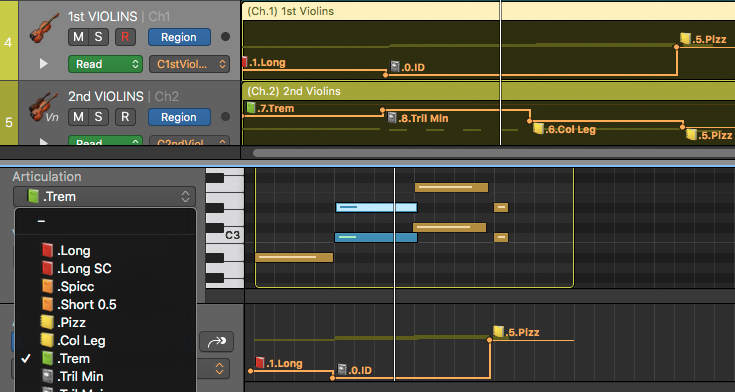Click the .5.Pizz icon in 1st Violins lane

(685, 38)
